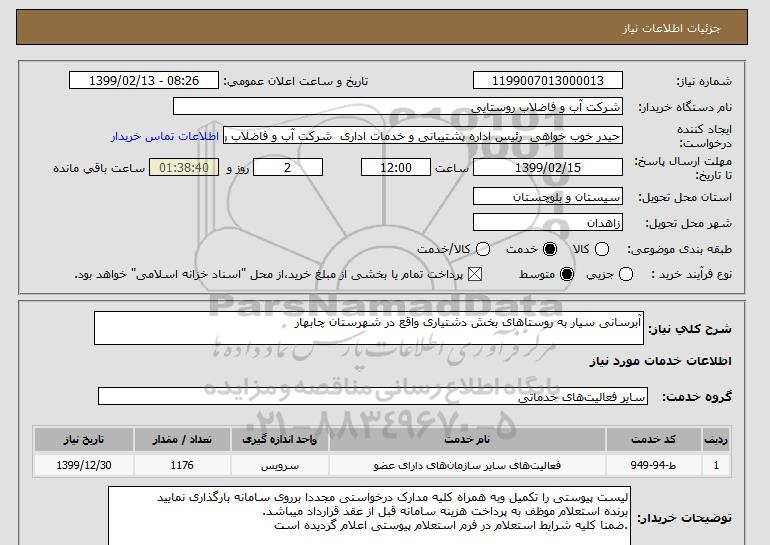Click the طبقه بندی موضوعی label
This screenshot has height=545, width=770.
680,249
